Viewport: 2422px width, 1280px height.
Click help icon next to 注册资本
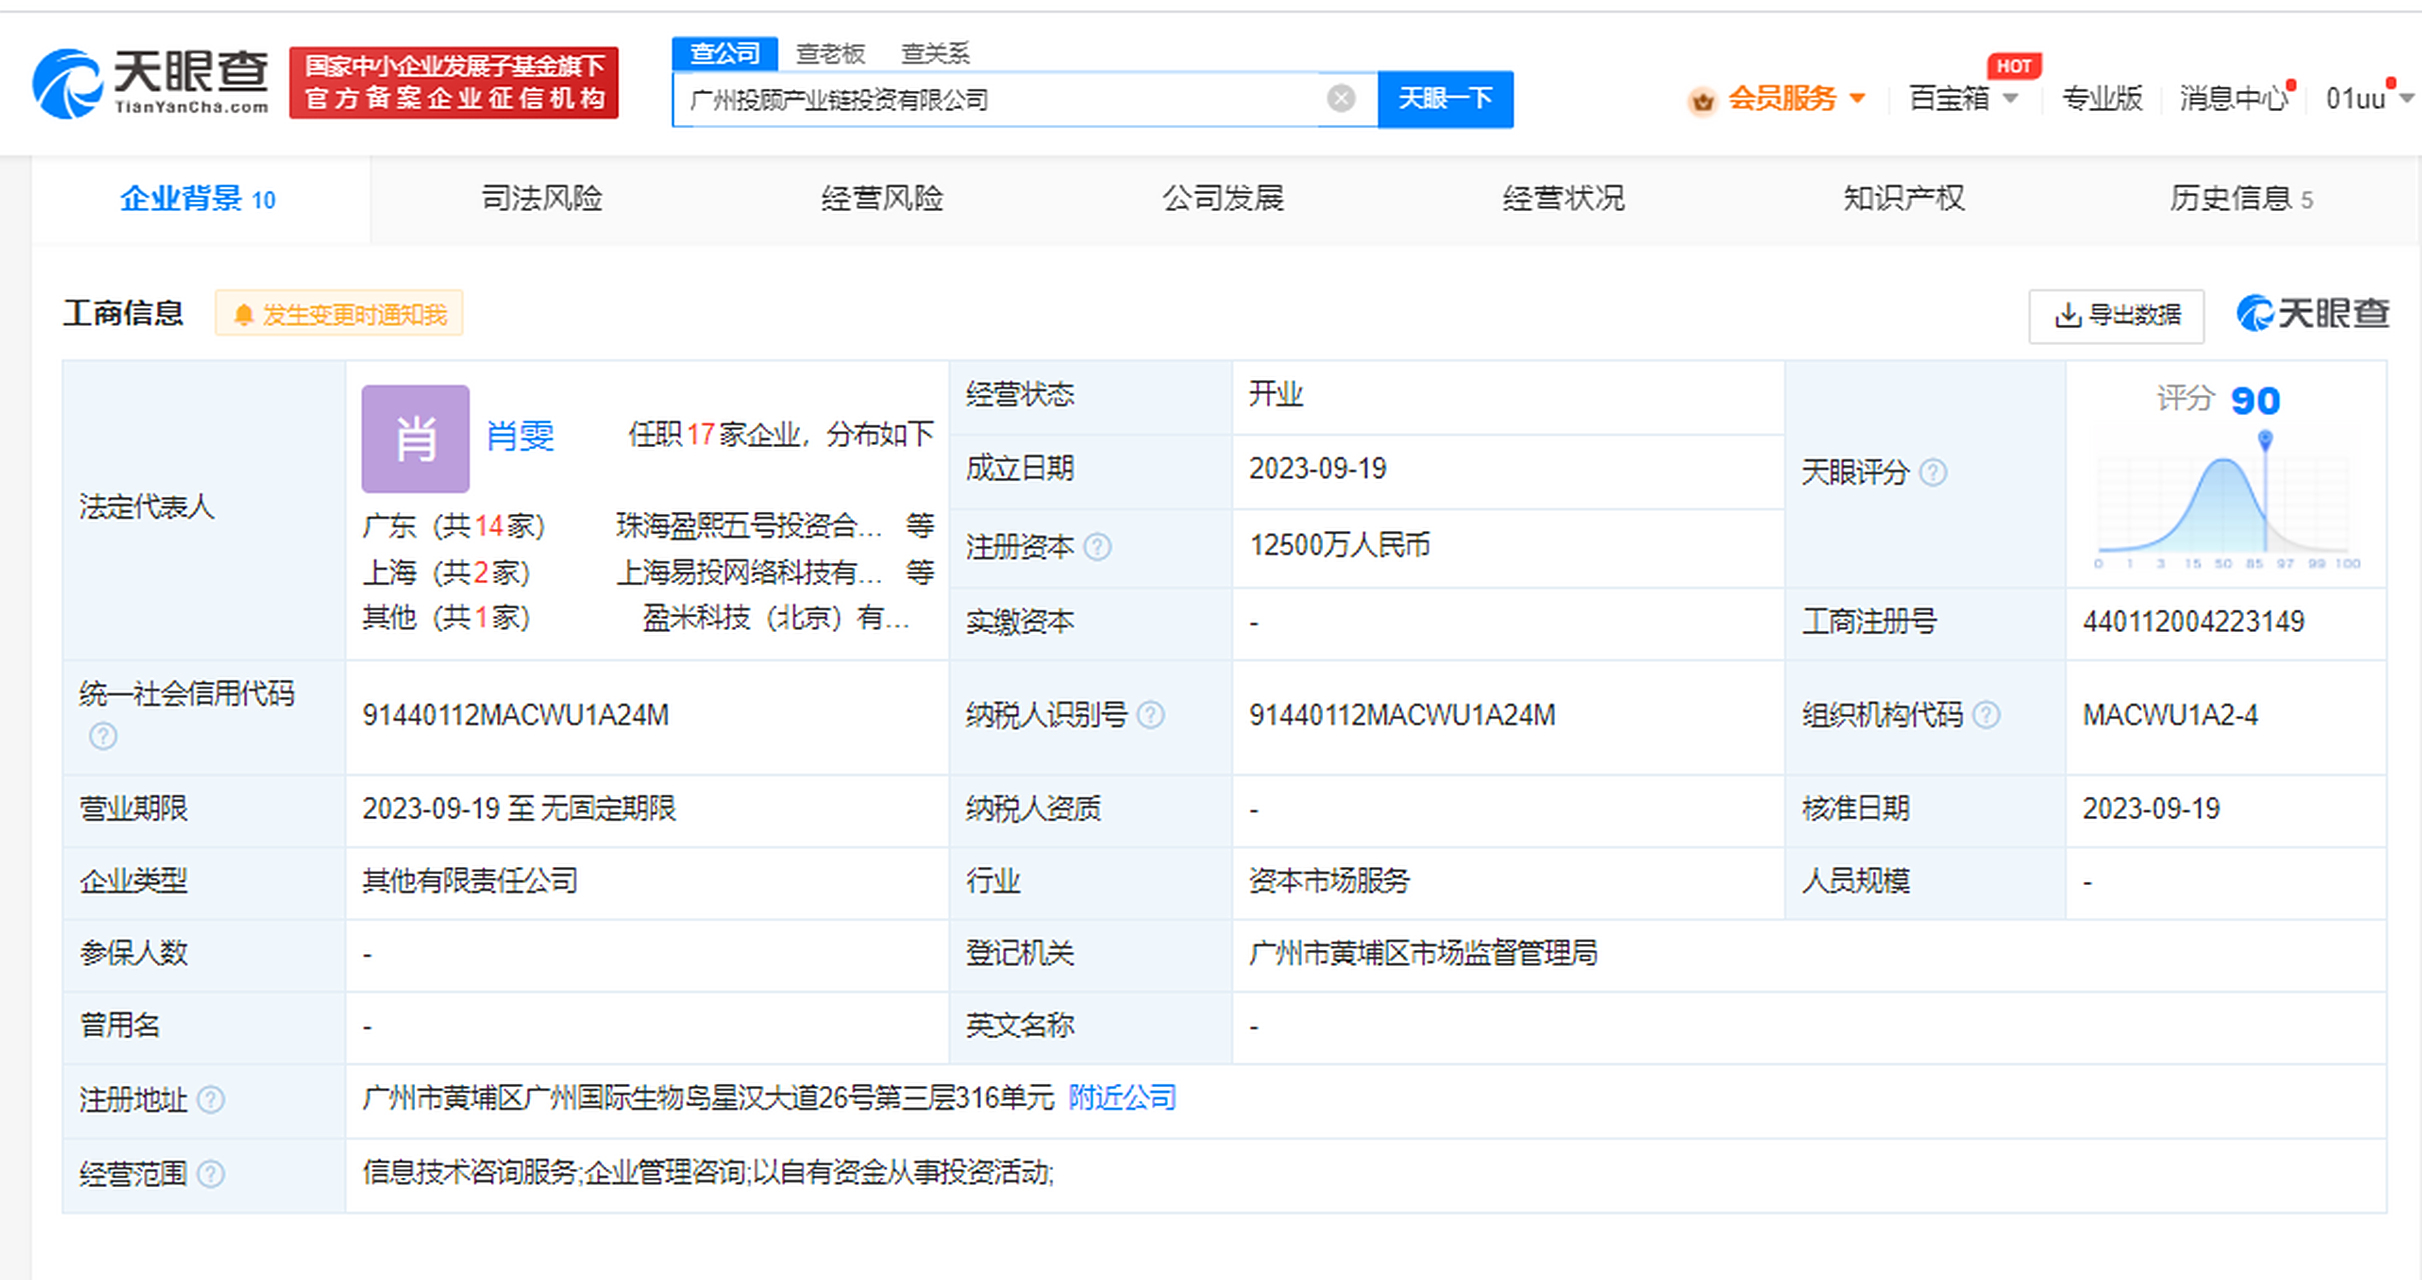[x=1097, y=547]
